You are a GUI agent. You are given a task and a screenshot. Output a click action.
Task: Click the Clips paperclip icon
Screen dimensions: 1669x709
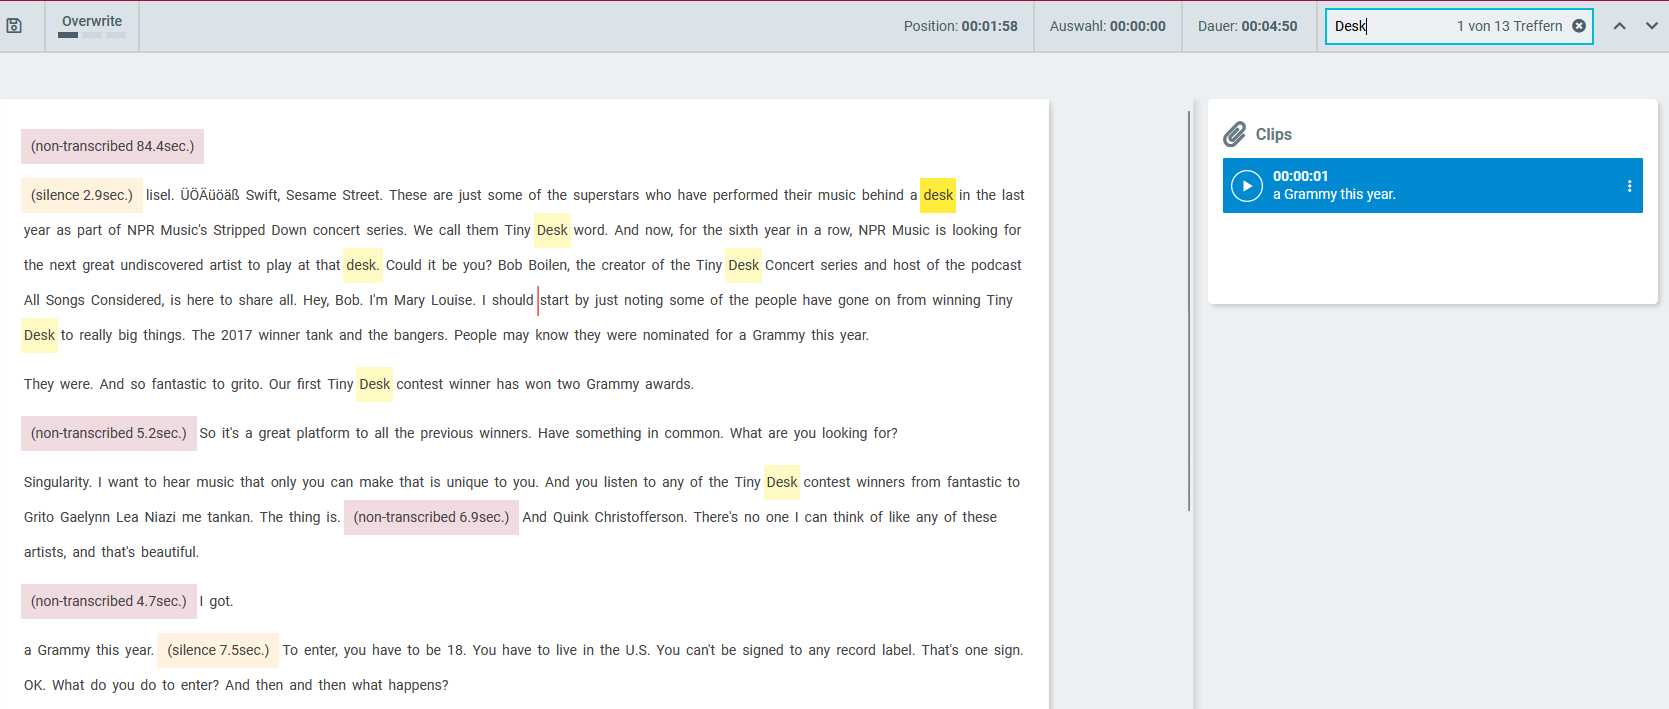tap(1235, 134)
